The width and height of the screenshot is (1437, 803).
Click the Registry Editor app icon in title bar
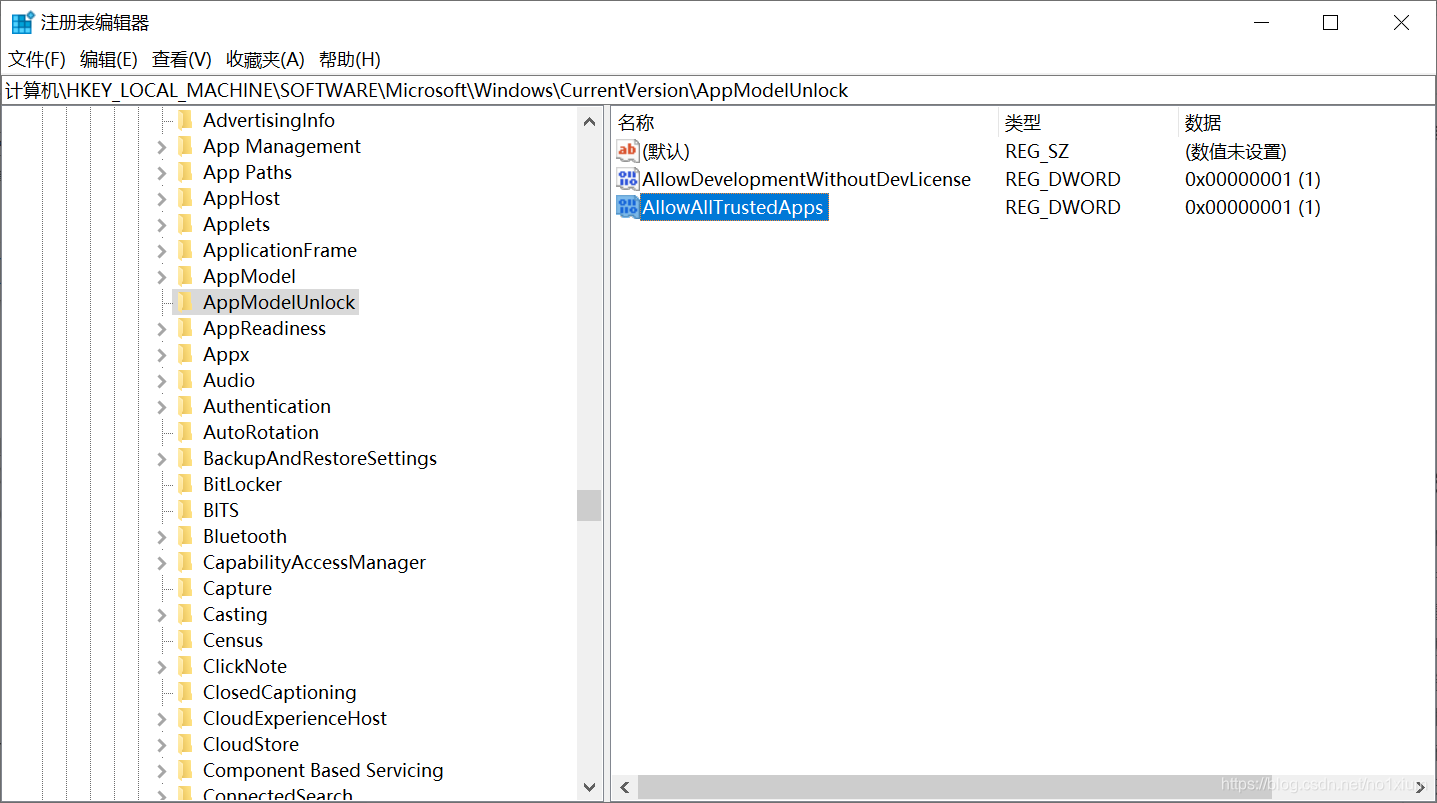(22, 22)
